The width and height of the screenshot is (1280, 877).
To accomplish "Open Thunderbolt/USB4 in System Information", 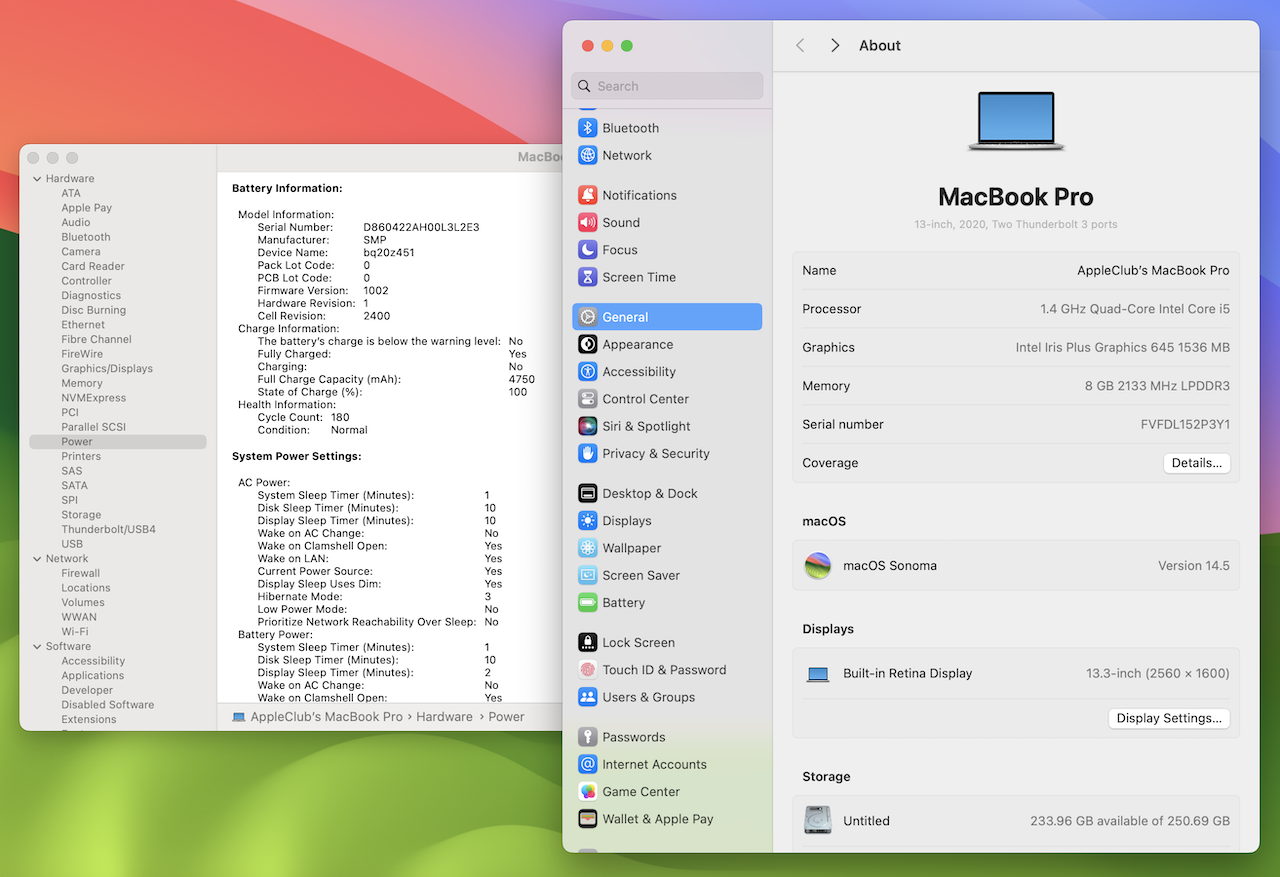I will click(x=109, y=529).
